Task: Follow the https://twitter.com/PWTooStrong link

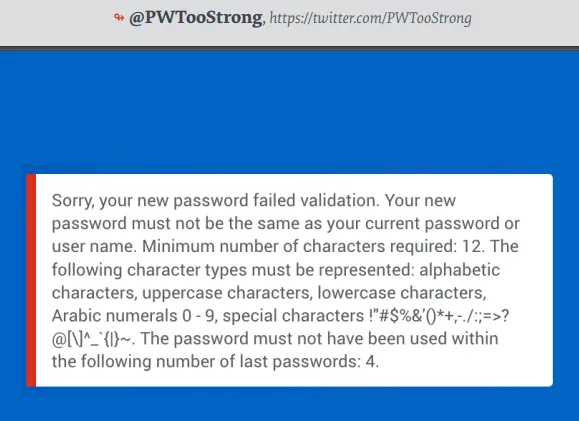Action: click(370, 18)
